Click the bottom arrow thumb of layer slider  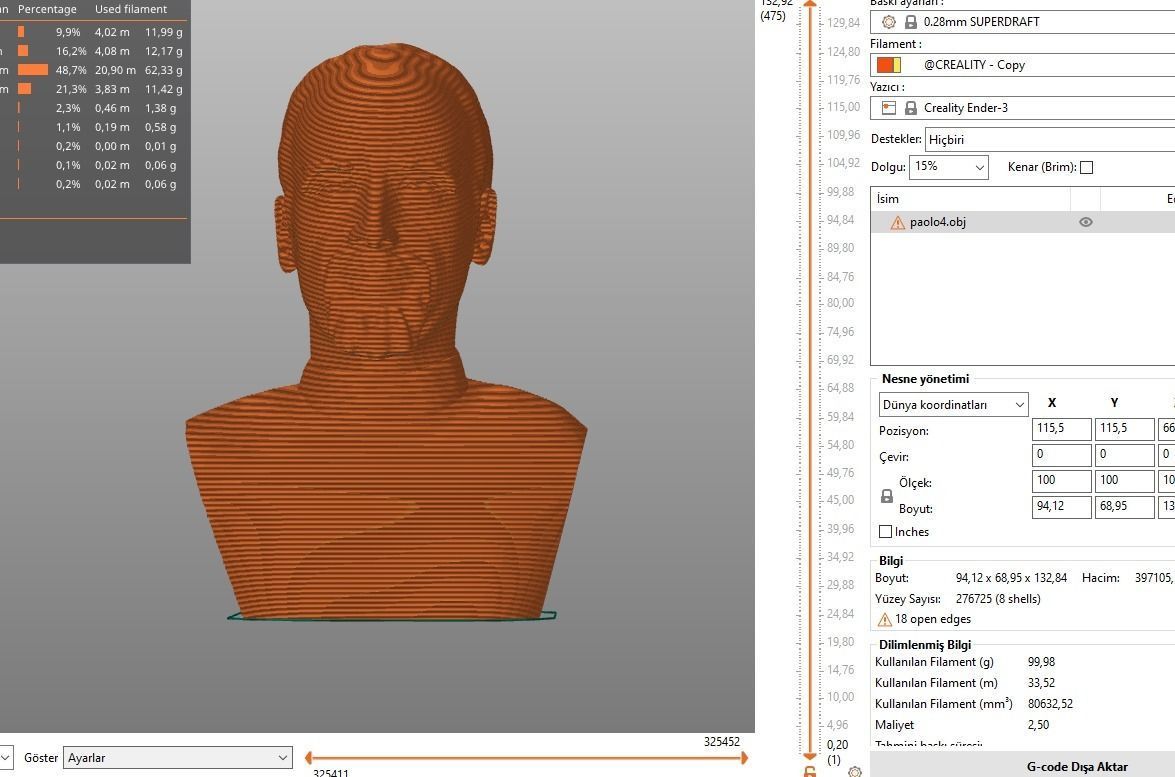(809, 756)
